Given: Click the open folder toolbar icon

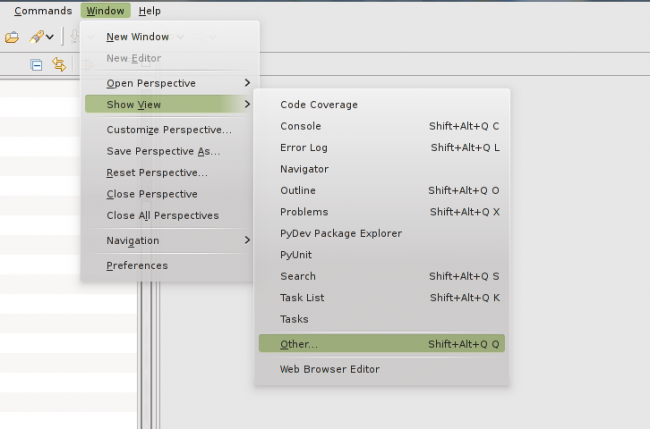Looking at the screenshot, I should (12, 37).
